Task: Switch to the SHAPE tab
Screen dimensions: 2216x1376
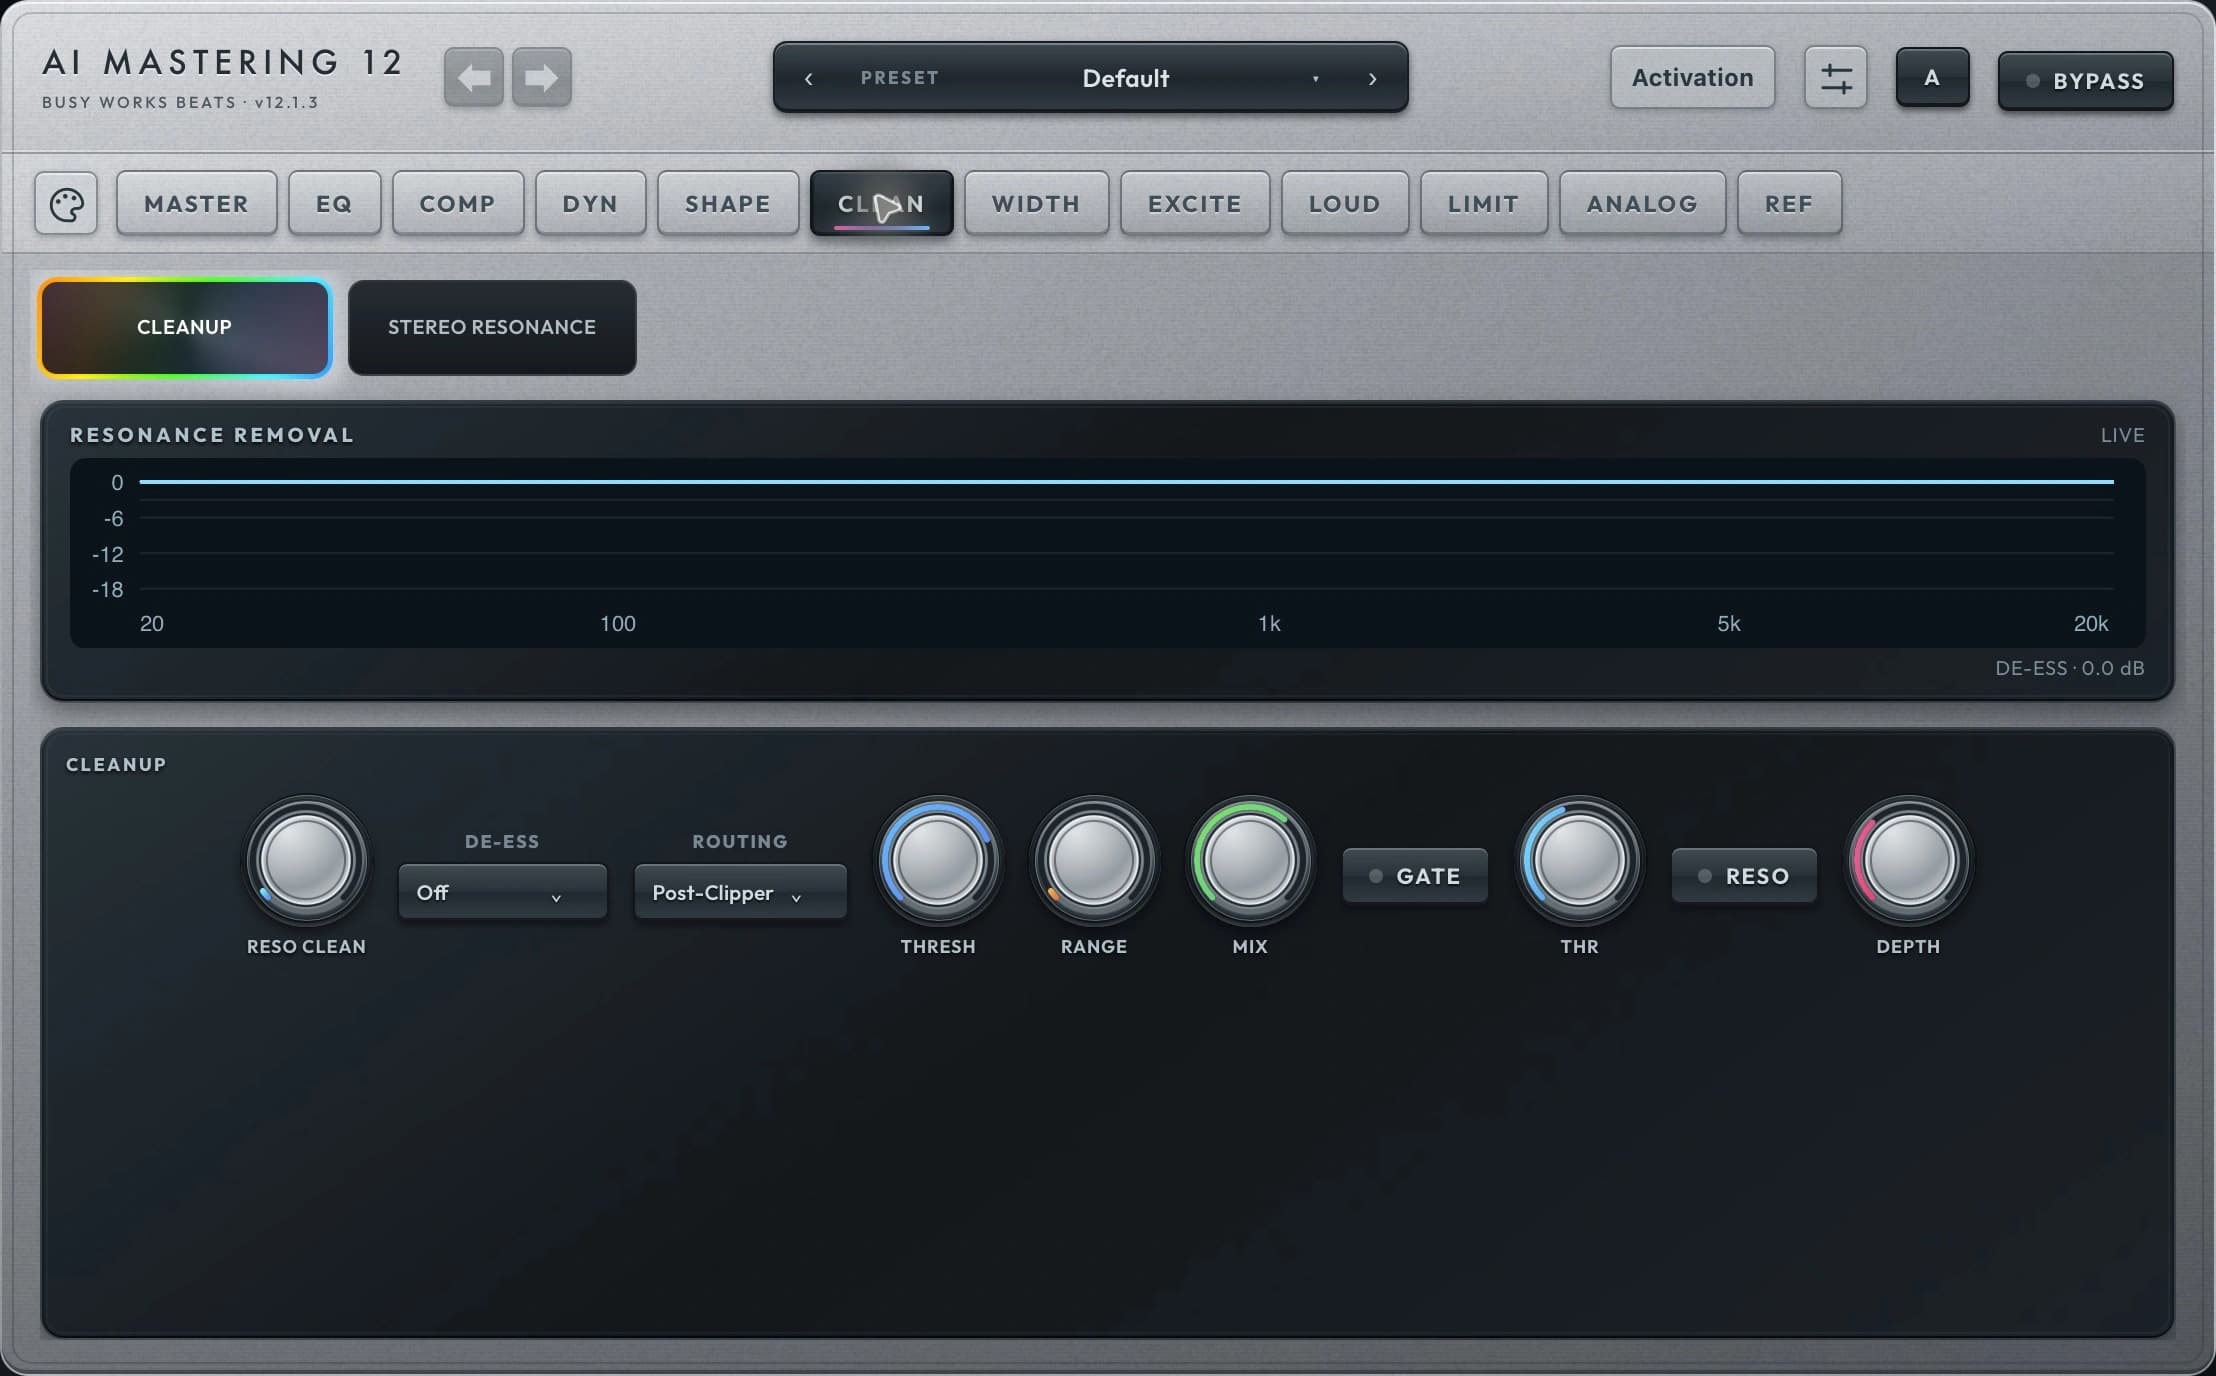Action: [x=727, y=204]
